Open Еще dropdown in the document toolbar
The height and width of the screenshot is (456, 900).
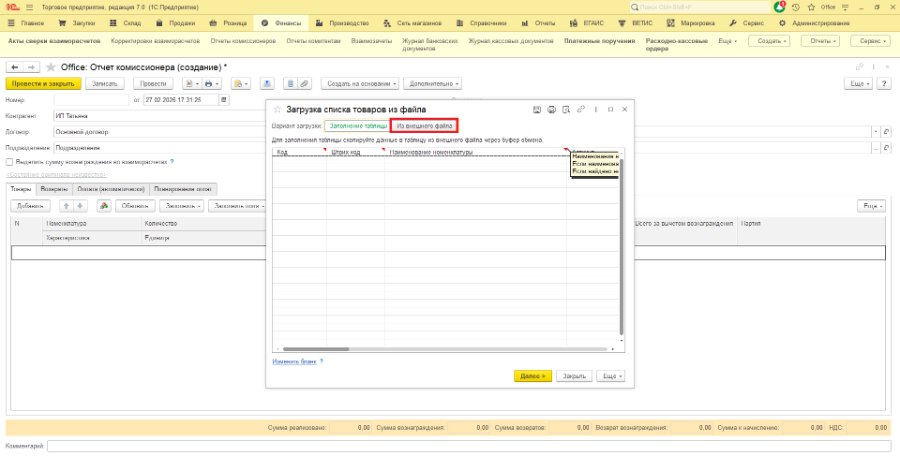tap(859, 83)
